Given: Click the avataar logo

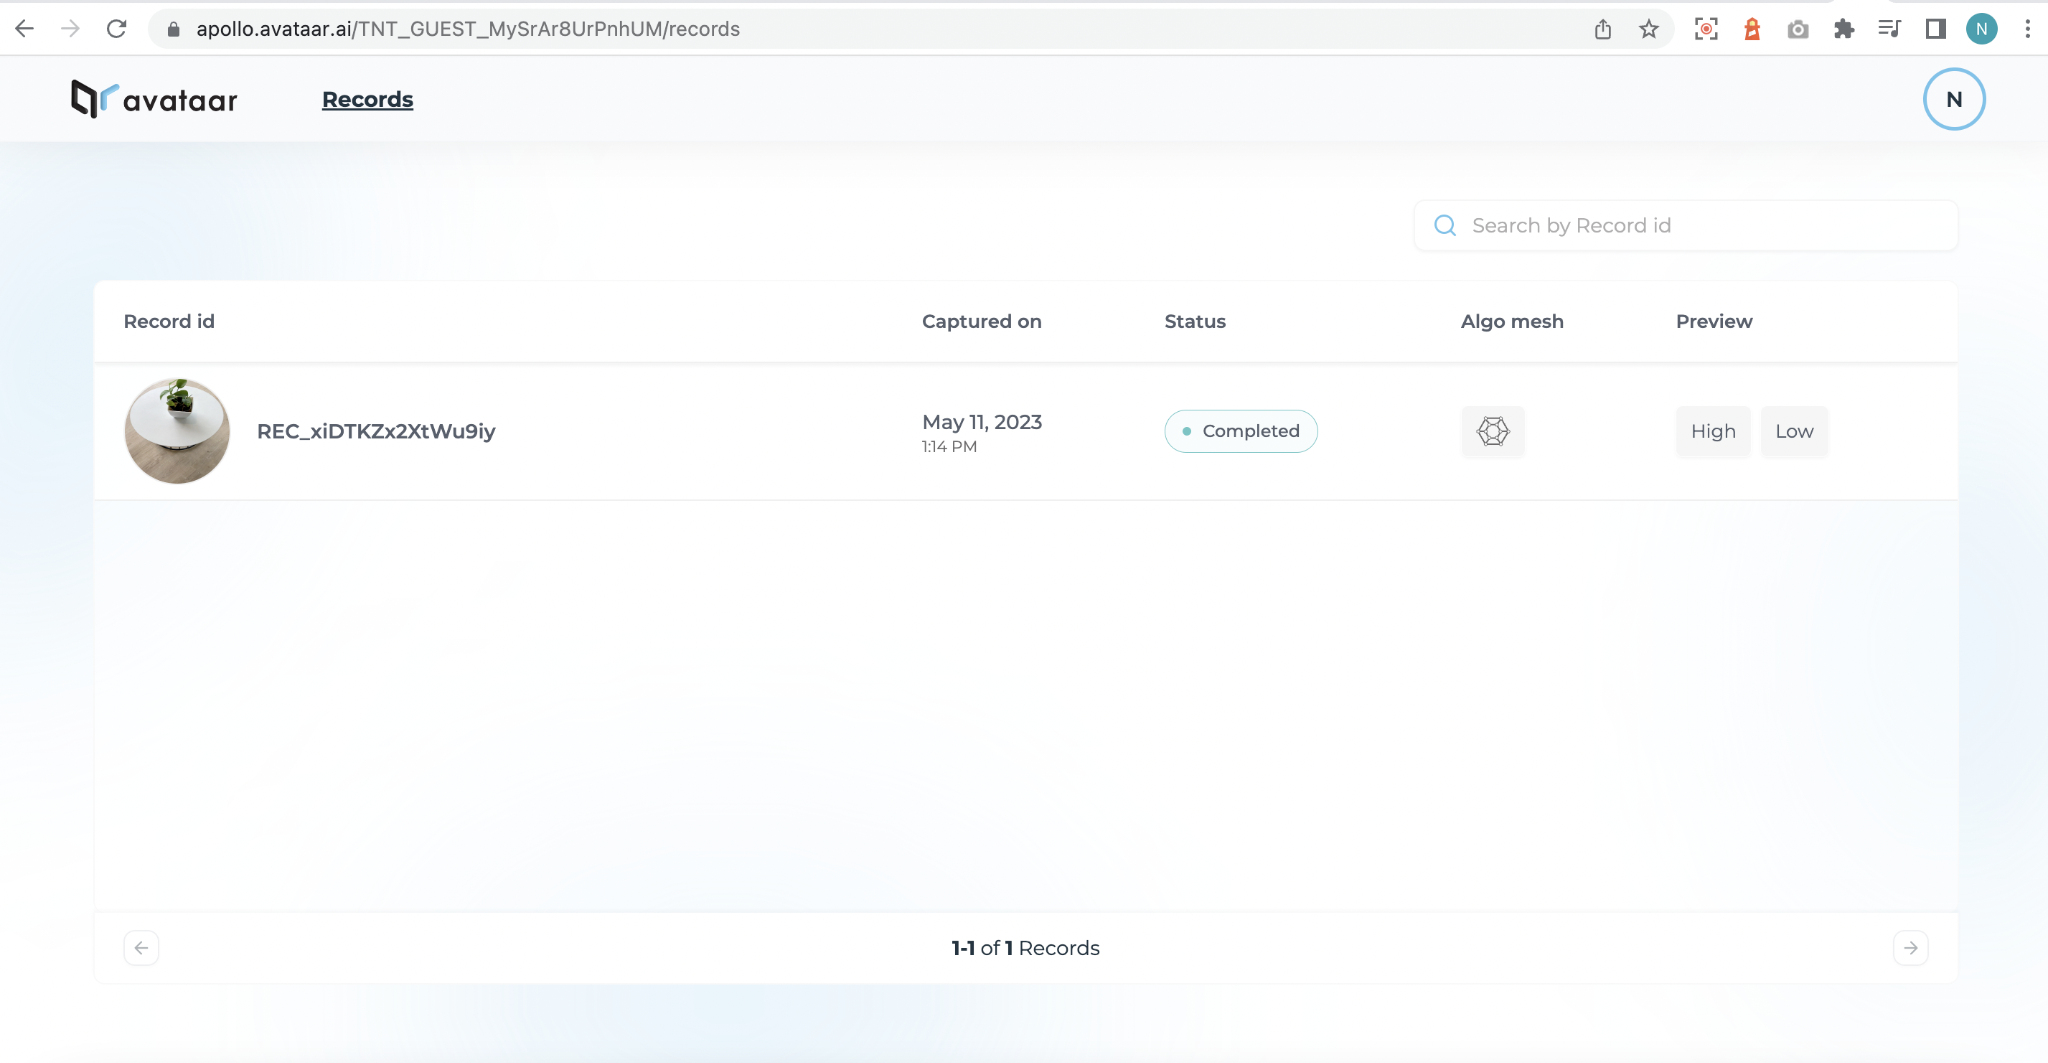Looking at the screenshot, I should pyautogui.click(x=154, y=99).
